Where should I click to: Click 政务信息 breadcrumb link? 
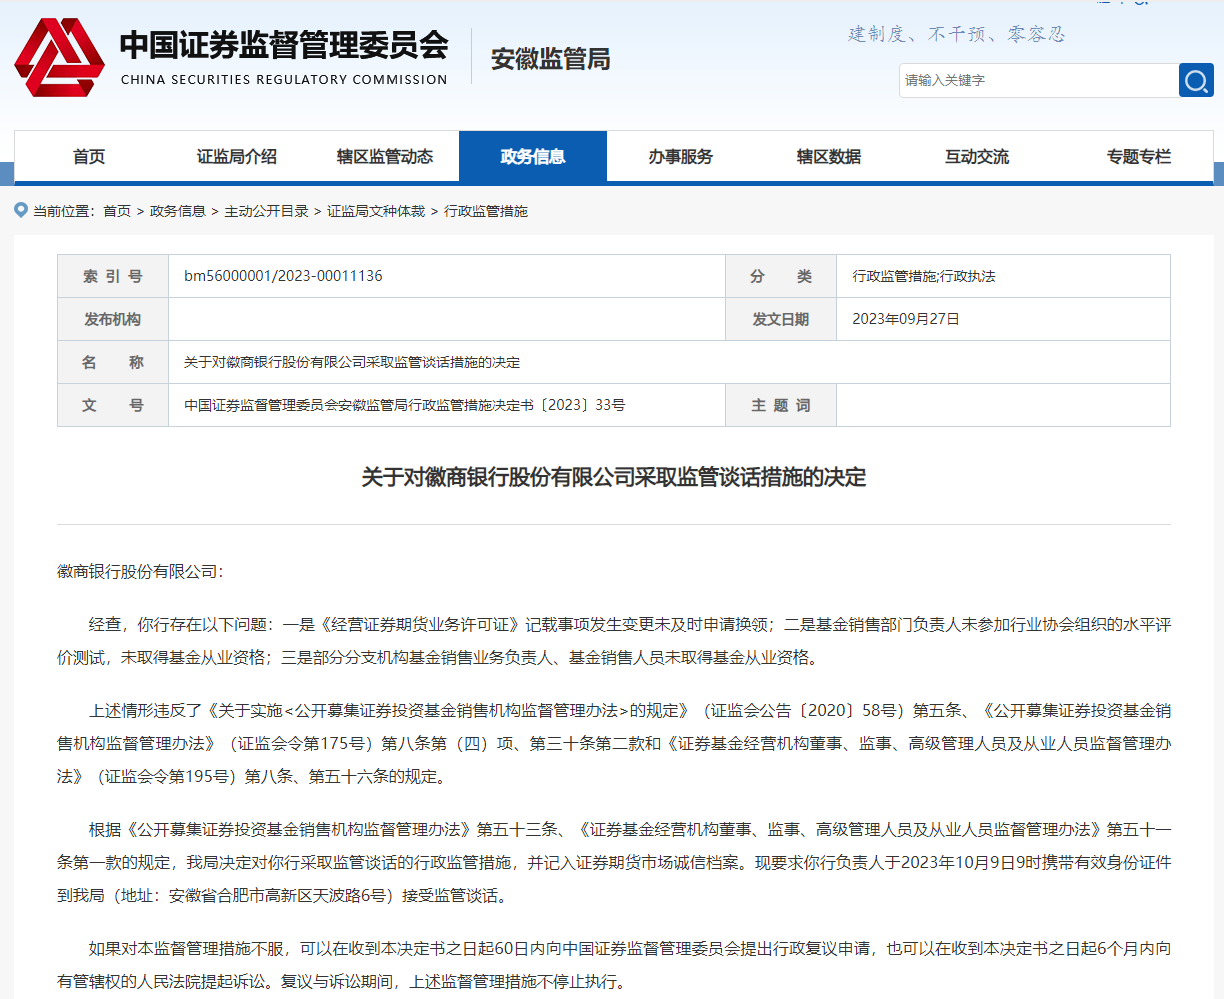[x=178, y=211]
